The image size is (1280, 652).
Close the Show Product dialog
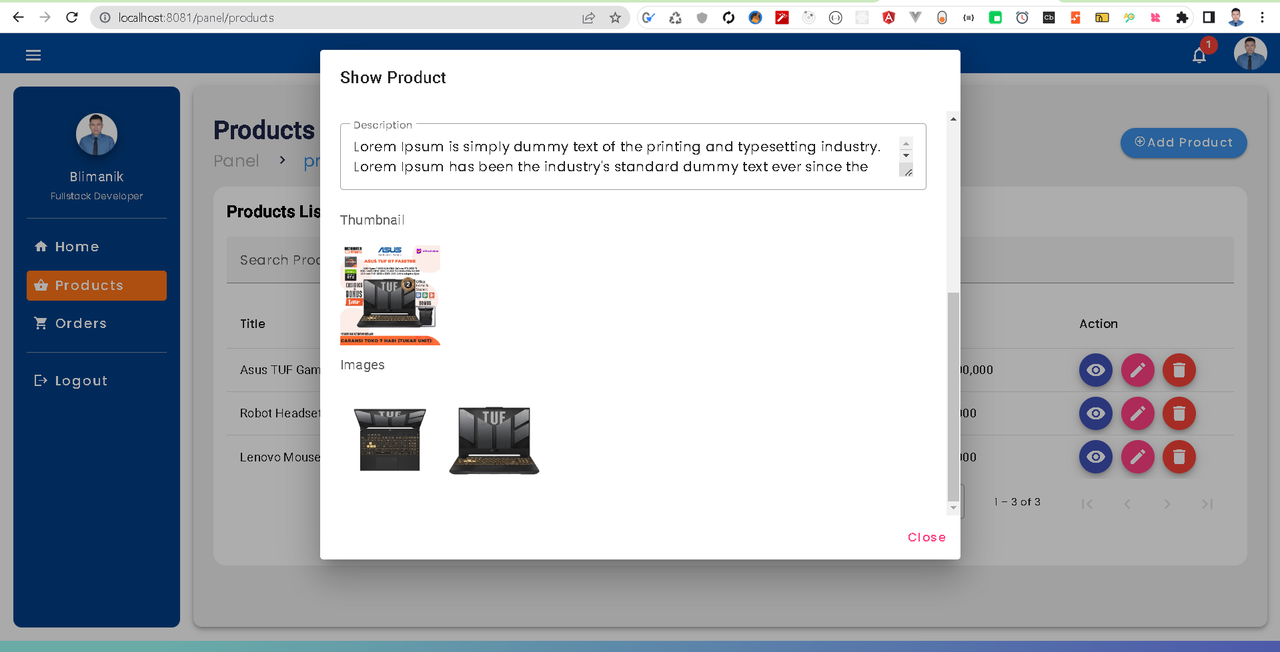point(926,537)
